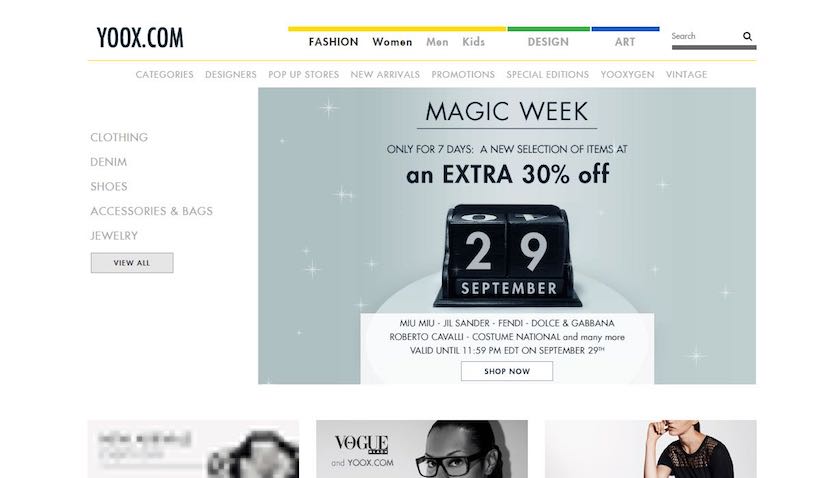
Task: Click the September 29 calendar image
Action: [508, 255]
